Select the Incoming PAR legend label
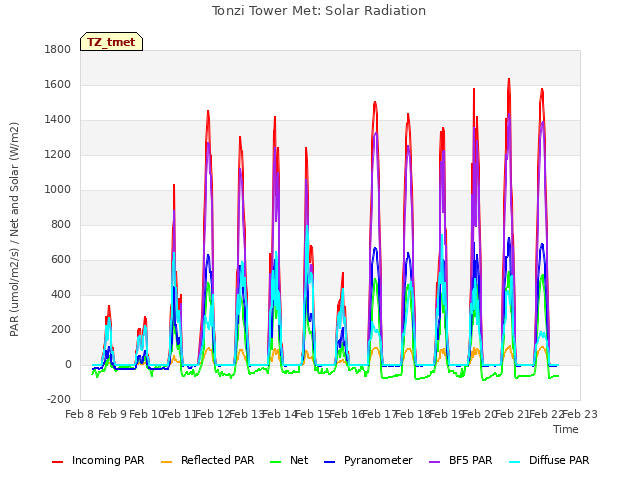Image resolution: width=640 pixels, height=480 pixels. (108, 460)
